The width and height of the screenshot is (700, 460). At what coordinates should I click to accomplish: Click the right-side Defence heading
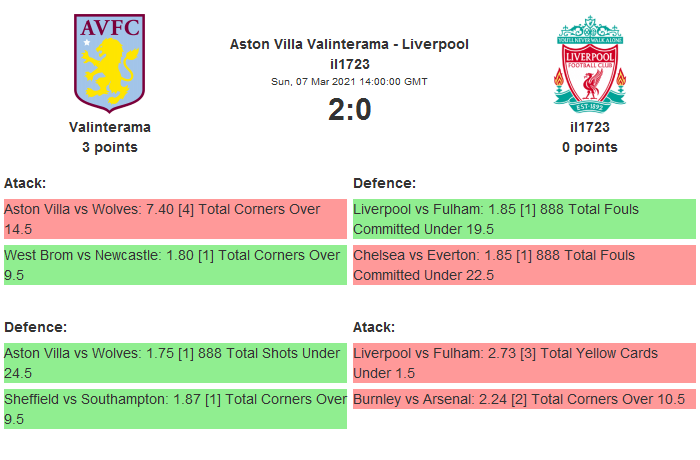coord(384,183)
